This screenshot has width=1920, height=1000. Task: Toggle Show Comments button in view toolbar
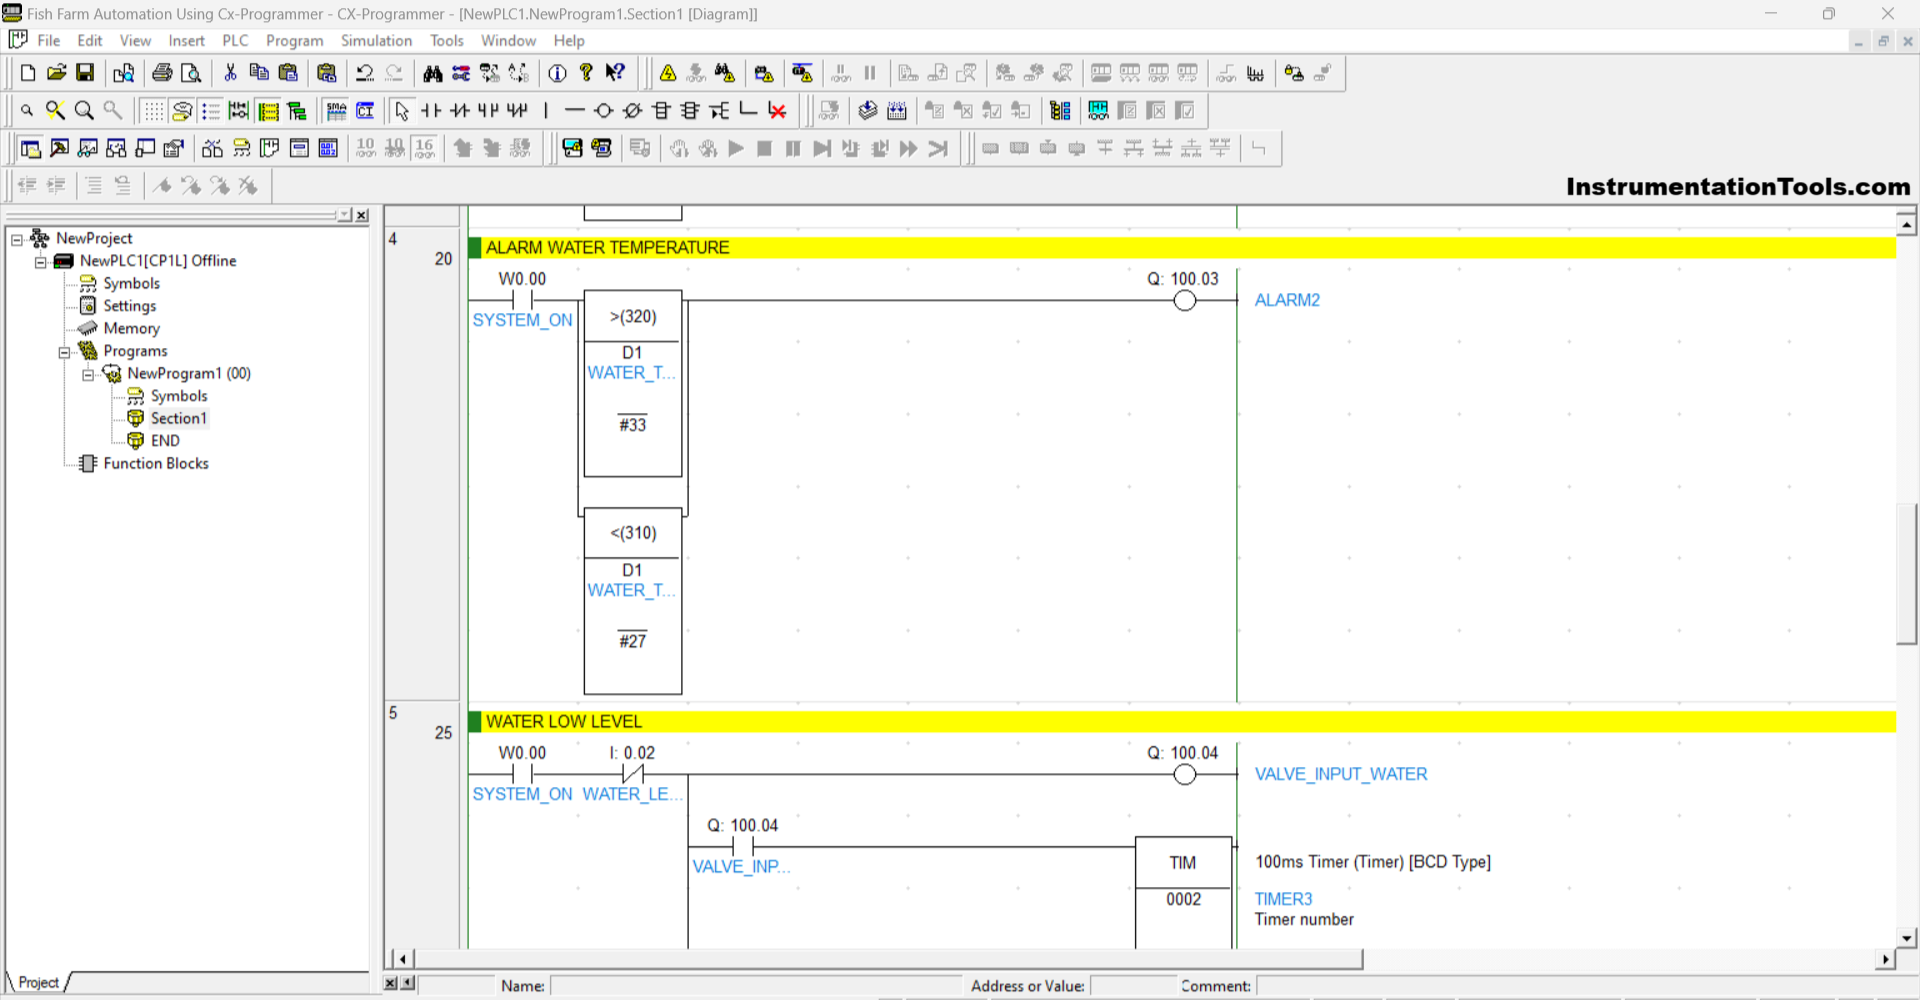point(182,111)
